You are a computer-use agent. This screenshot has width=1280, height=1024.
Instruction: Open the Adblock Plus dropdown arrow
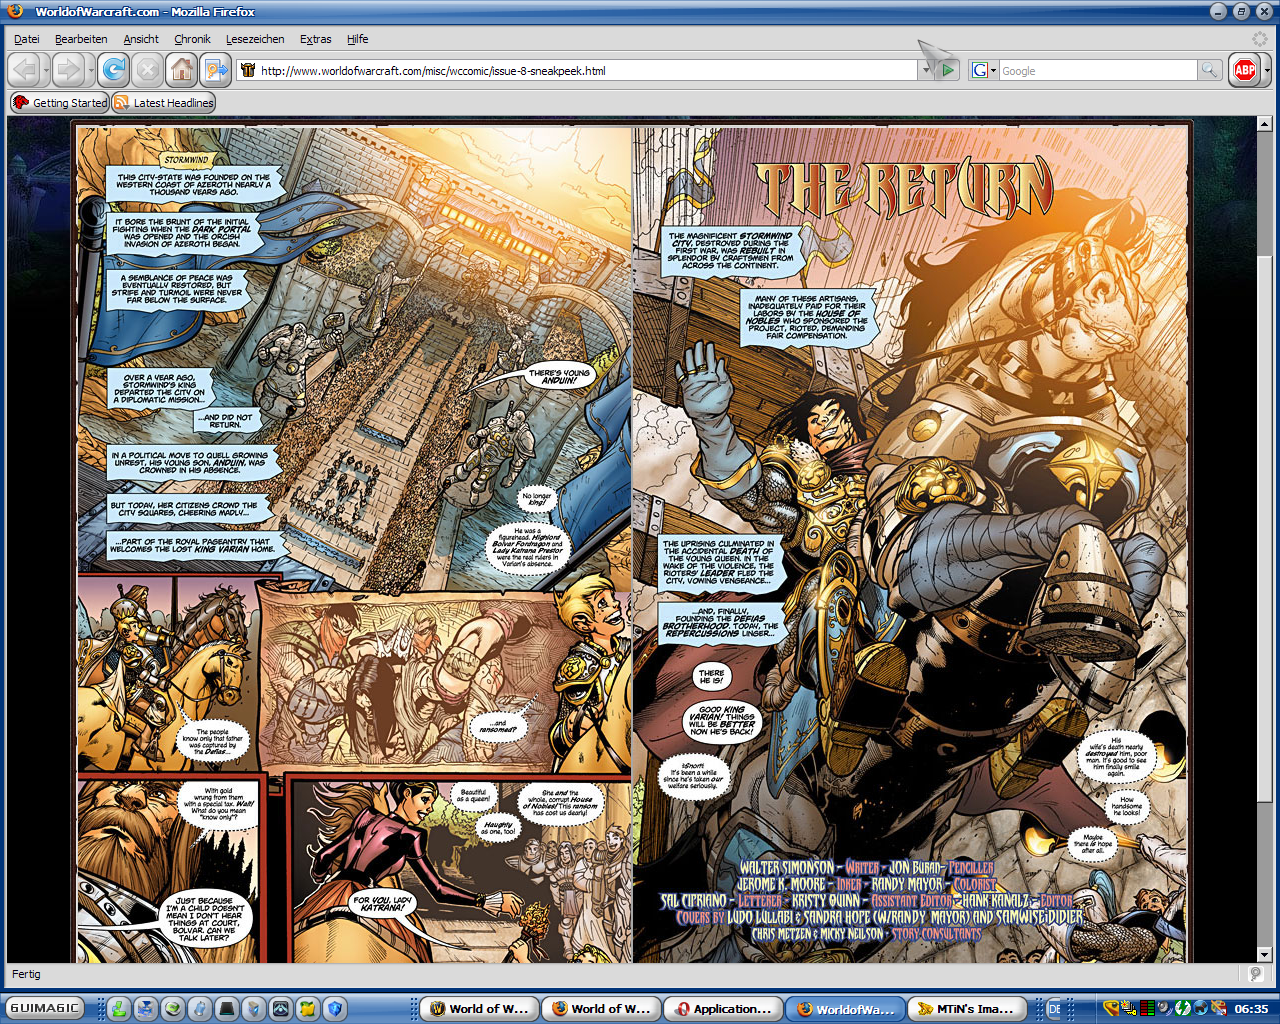1267,70
